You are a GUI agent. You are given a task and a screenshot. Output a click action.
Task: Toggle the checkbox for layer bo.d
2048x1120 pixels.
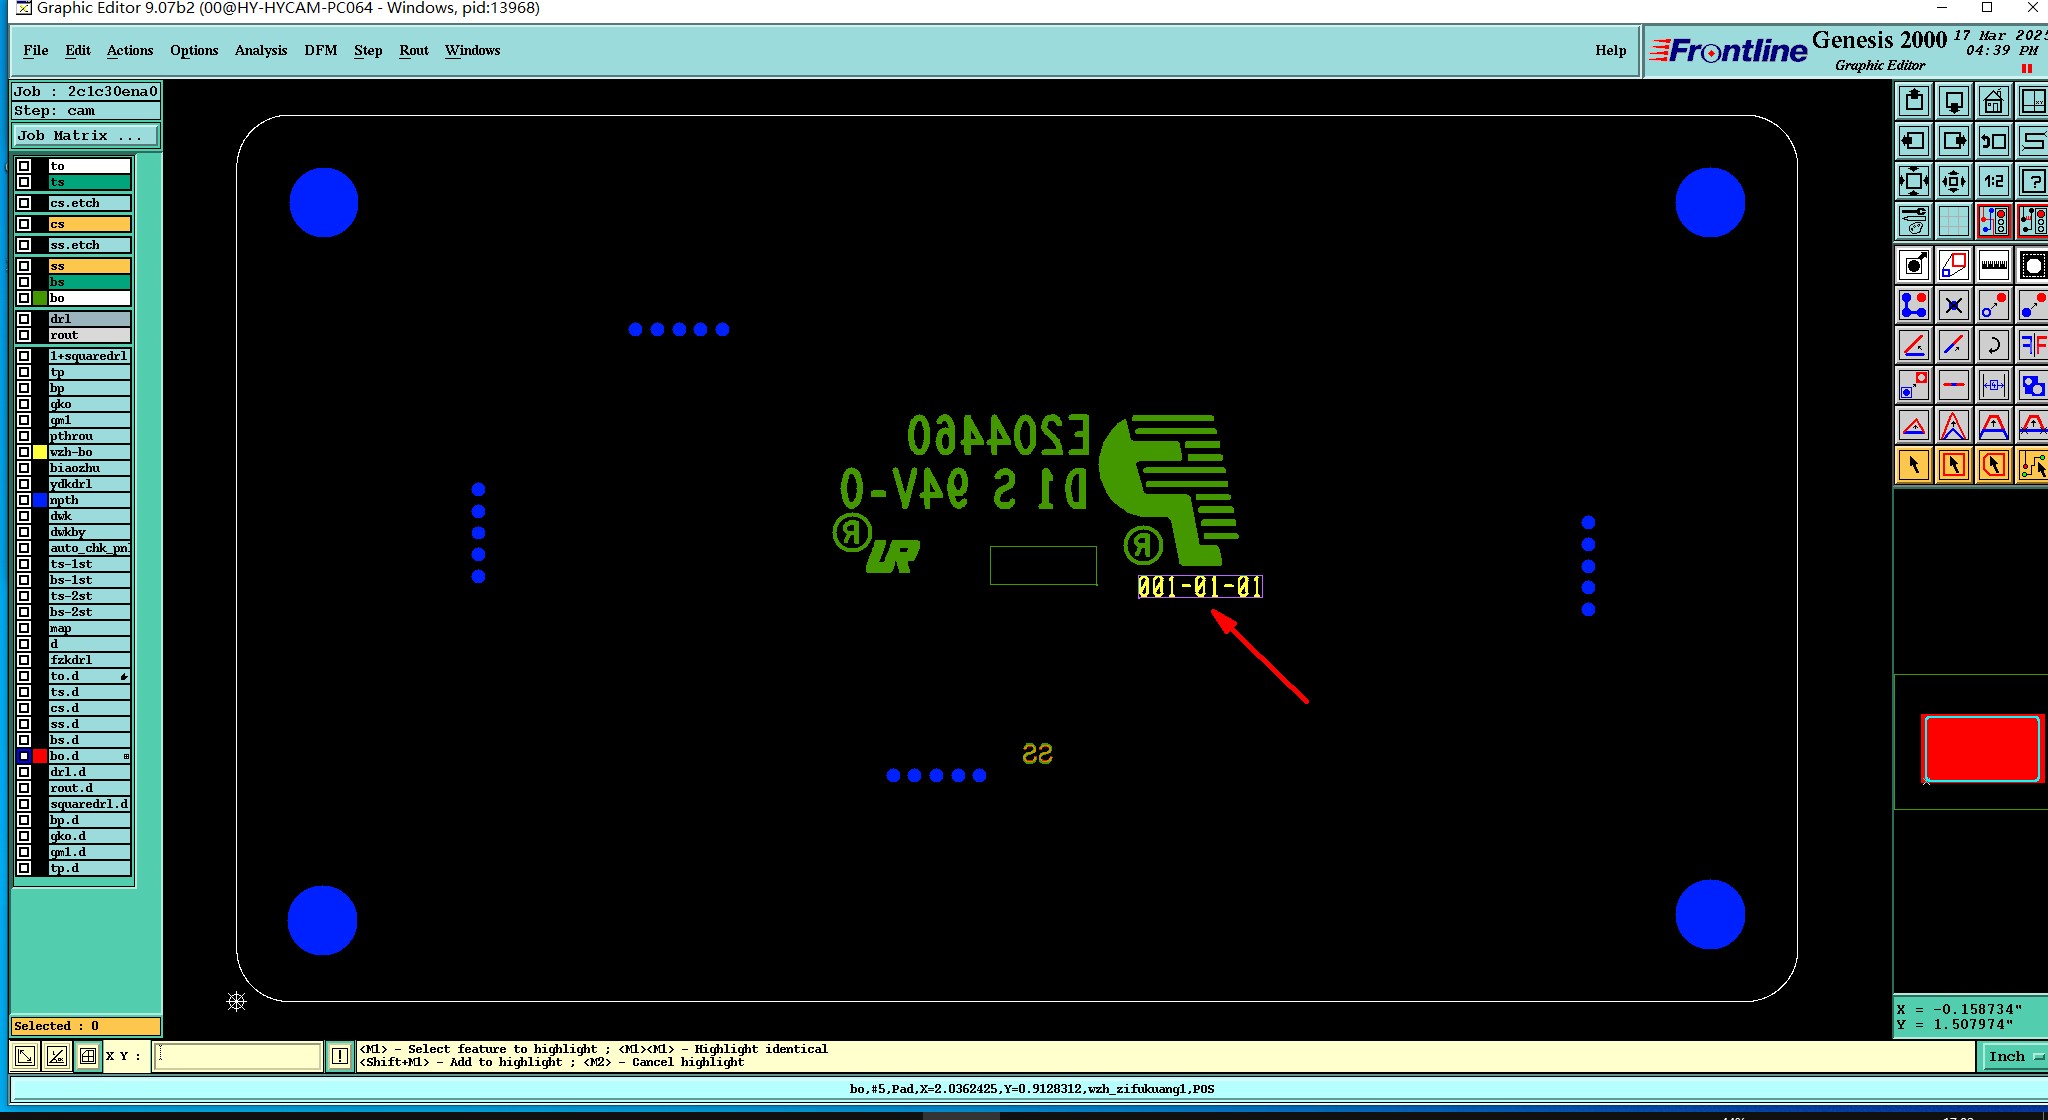[x=24, y=756]
